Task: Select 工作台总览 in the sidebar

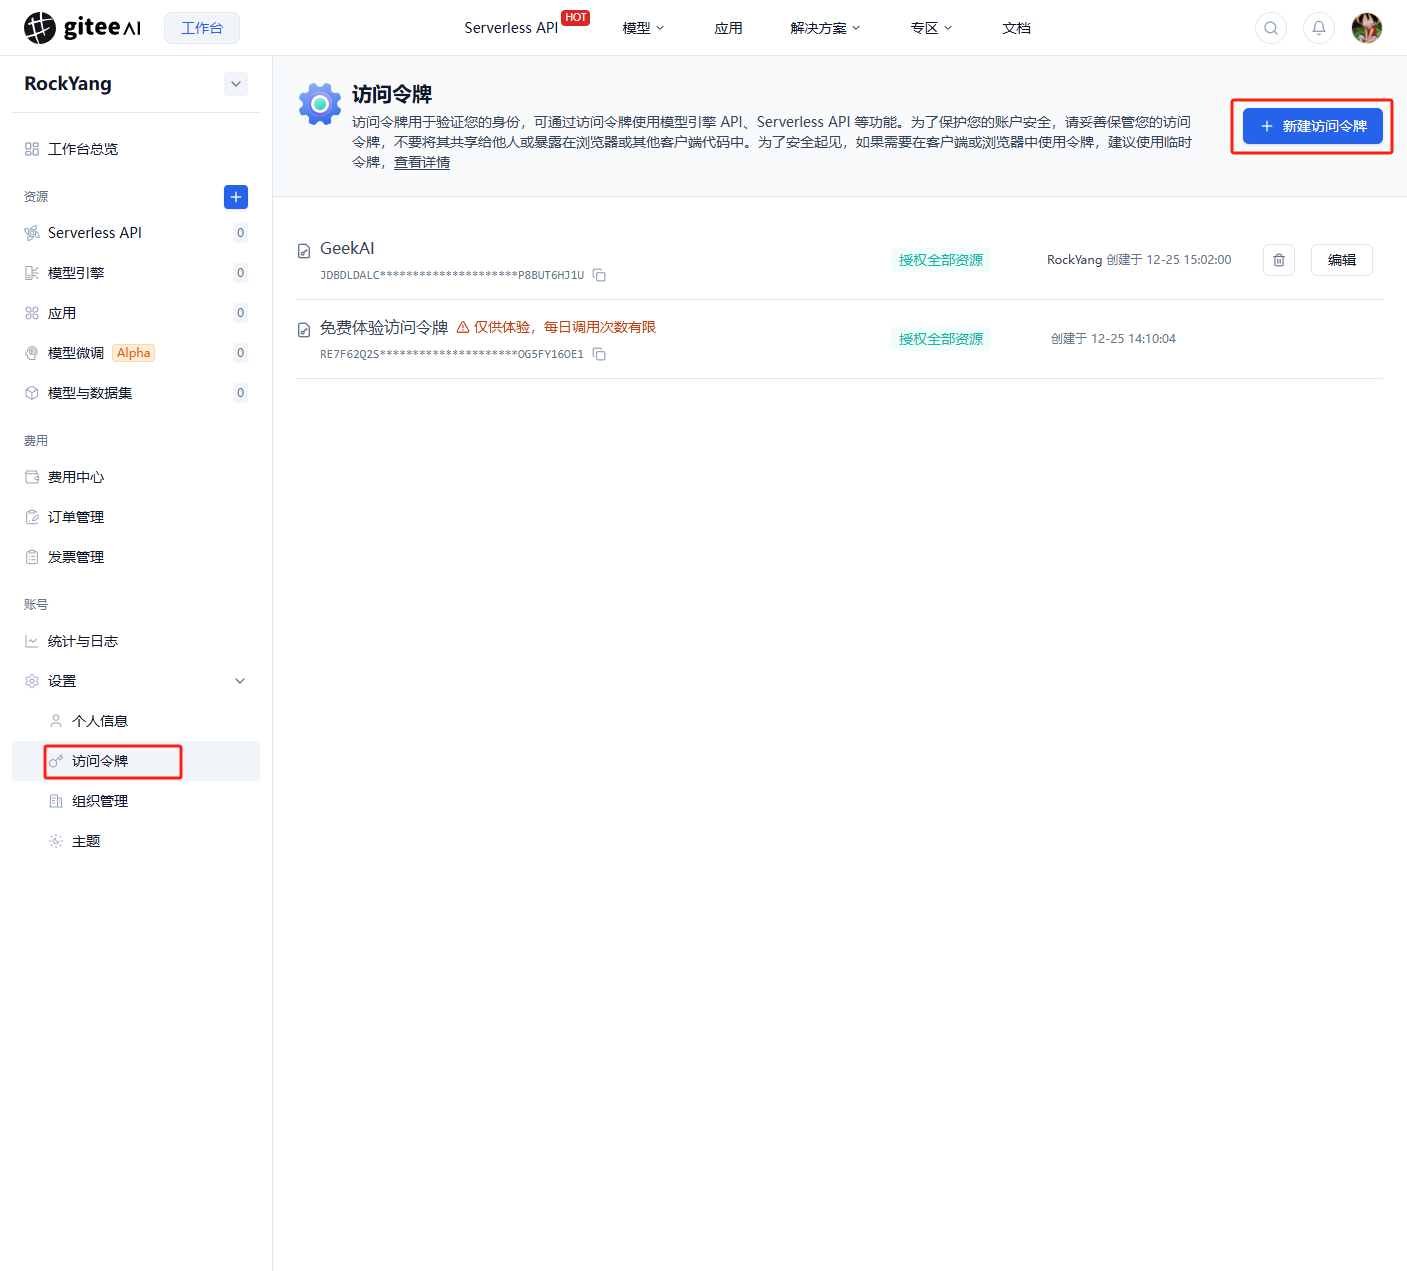Action: [x=136, y=149]
